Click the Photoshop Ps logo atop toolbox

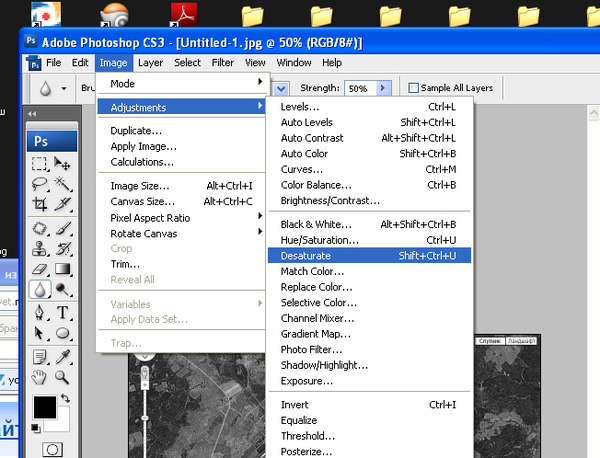(x=52, y=141)
